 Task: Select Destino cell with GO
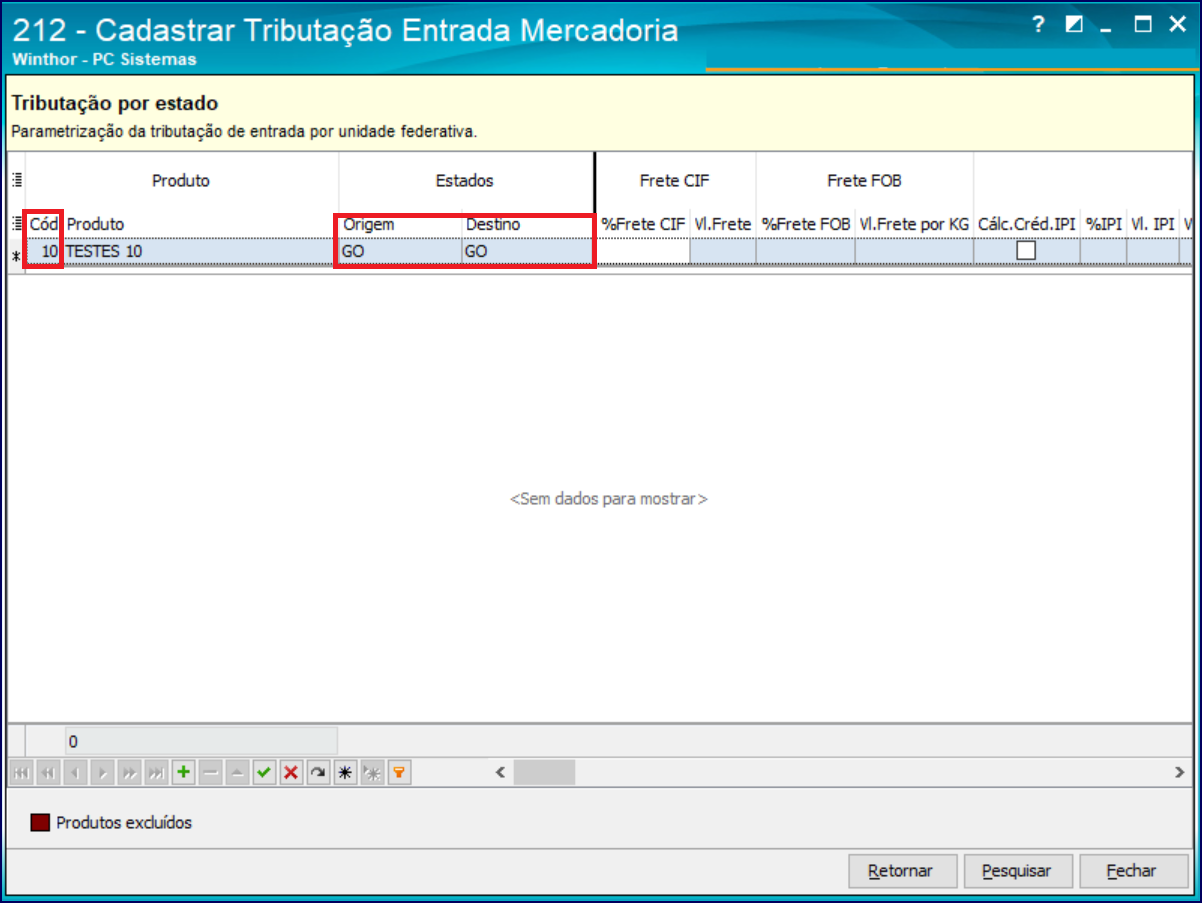[x=528, y=252]
